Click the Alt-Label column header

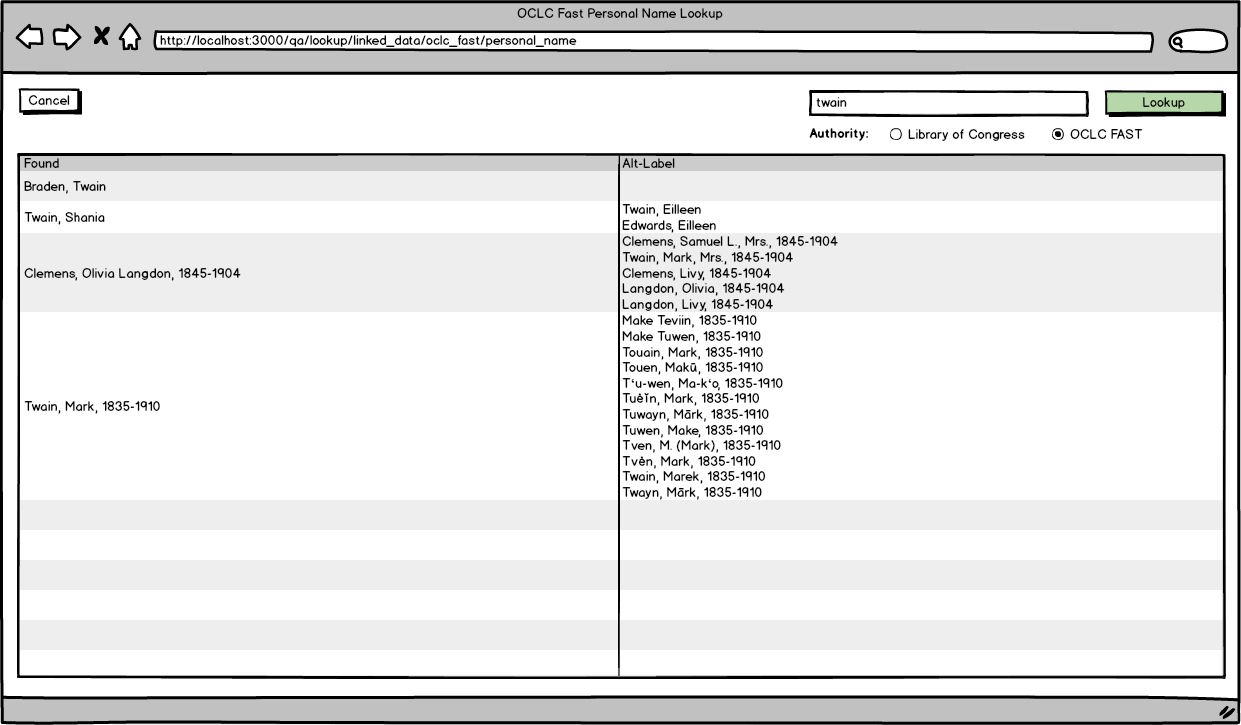[922, 163]
